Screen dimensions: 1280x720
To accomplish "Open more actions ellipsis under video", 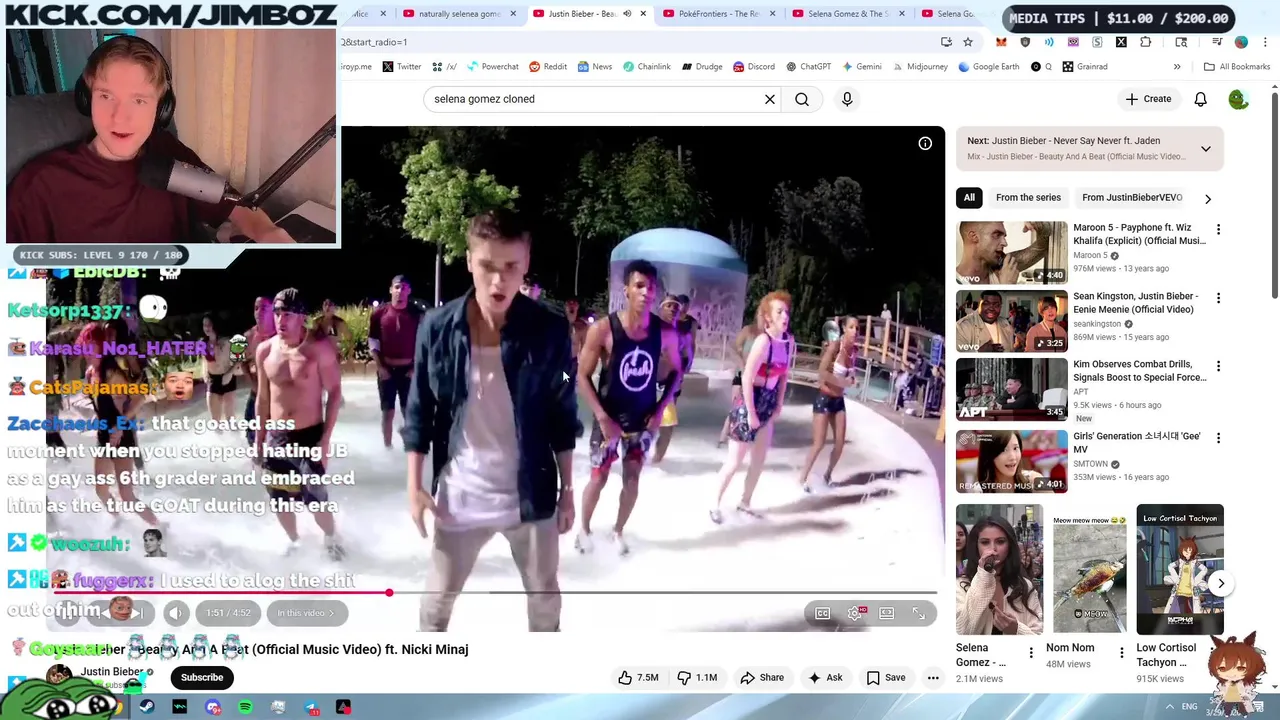I will tap(933, 678).
